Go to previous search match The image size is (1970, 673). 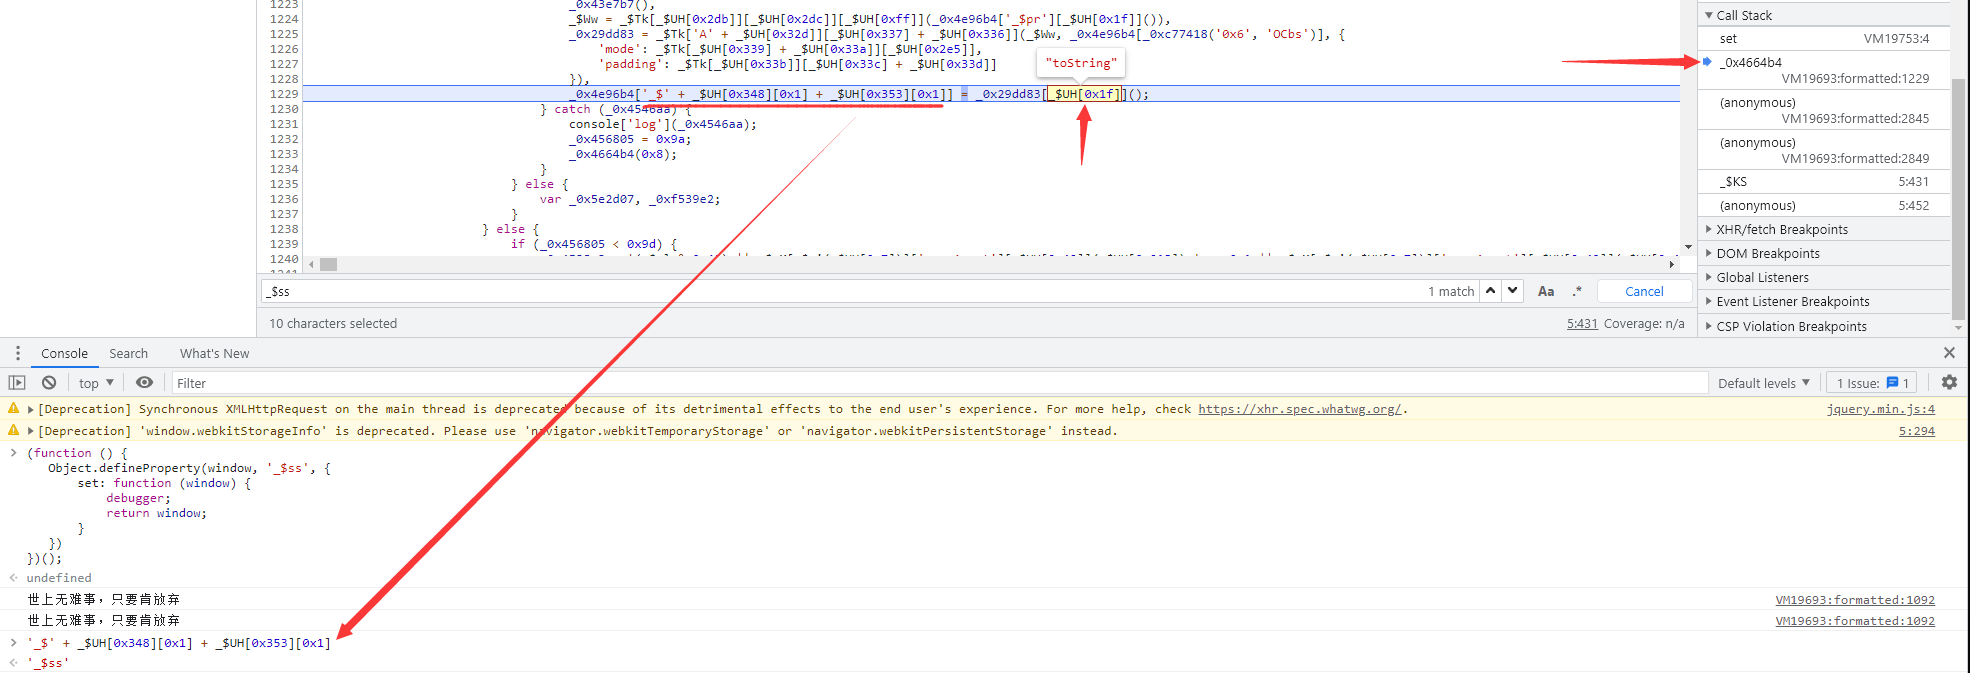coord(1490,291)
